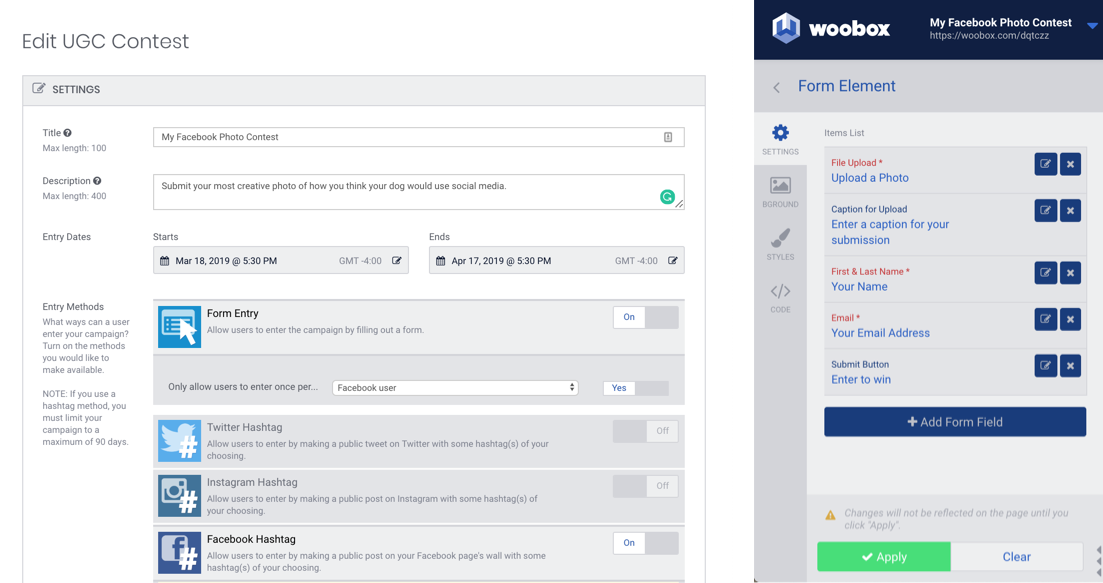Click the edit icon for Starts date
This screenshot has height=583, width=1103.
[397, 260]
